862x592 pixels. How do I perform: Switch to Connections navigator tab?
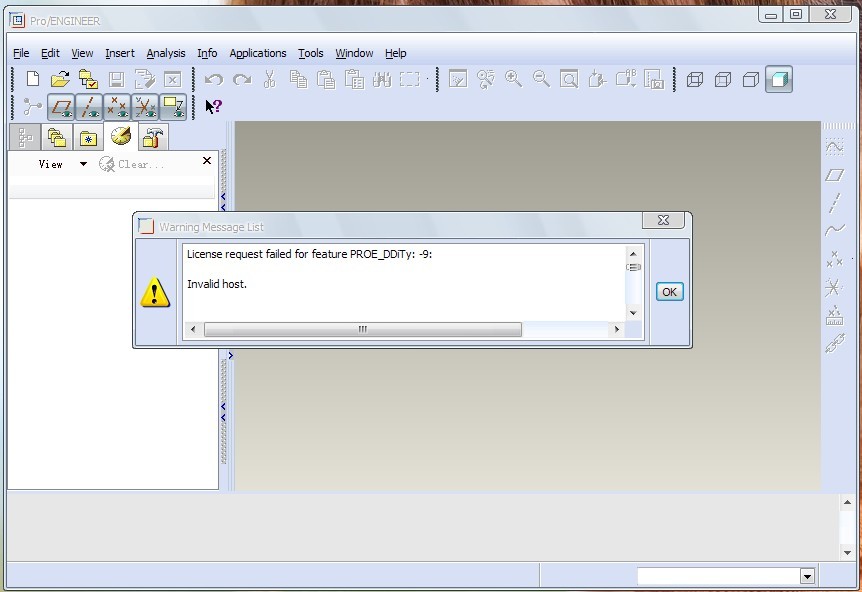click(153, 137)
